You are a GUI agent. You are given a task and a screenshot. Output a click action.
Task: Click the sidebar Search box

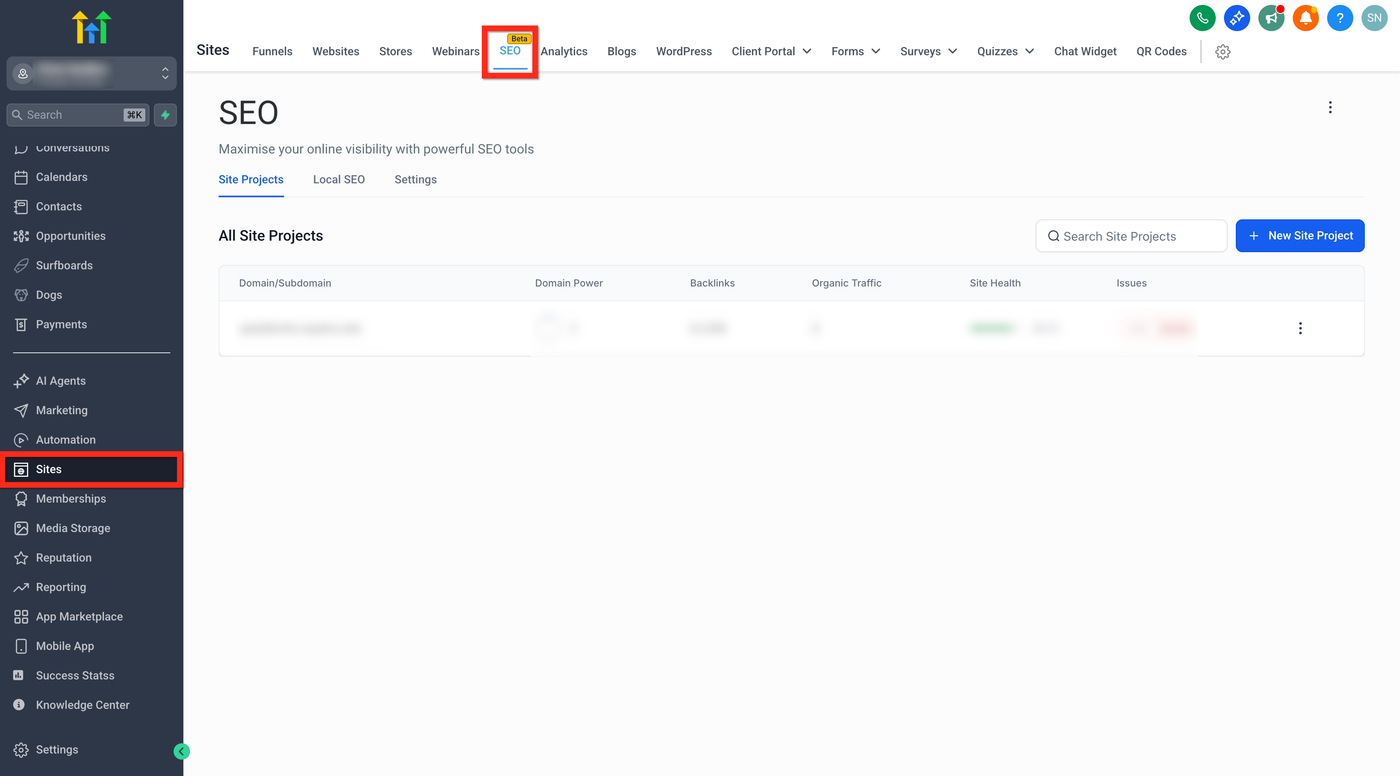click(x=78, y=115)
